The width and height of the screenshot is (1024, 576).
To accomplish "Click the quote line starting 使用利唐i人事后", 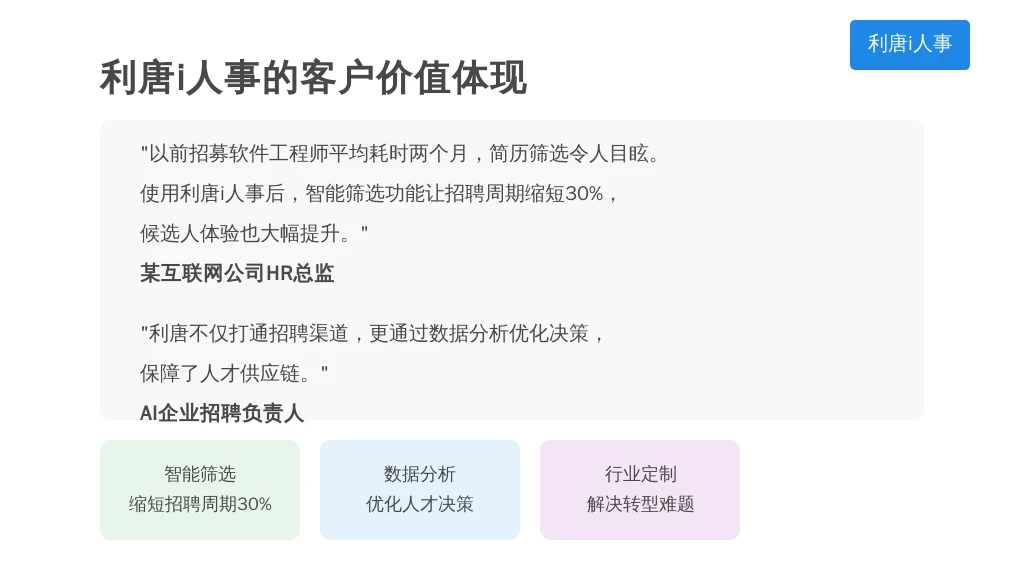I will coord(379,194).
